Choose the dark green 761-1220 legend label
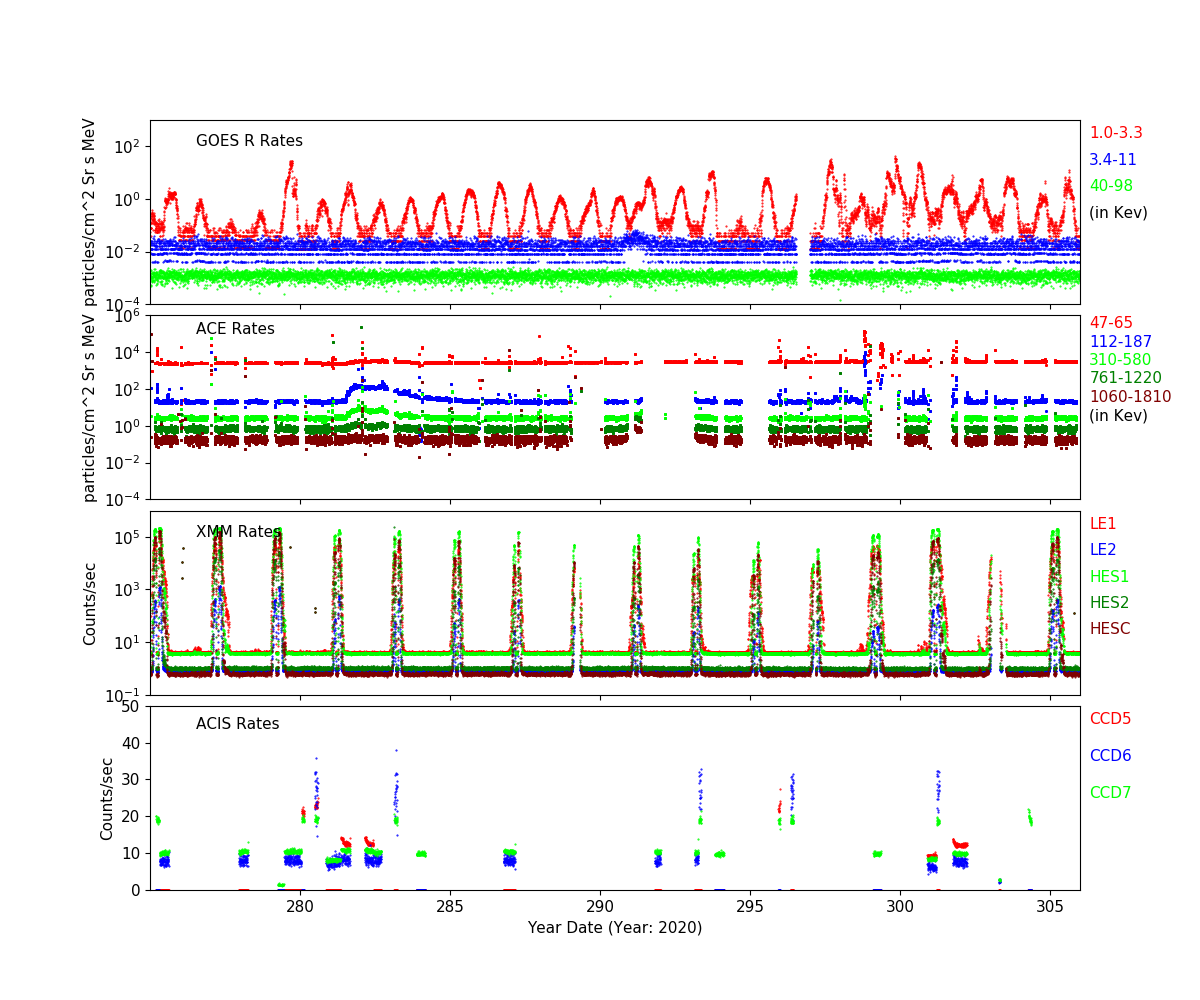The width and height of the screenshot is (1200, 1000). point(1125,378)
